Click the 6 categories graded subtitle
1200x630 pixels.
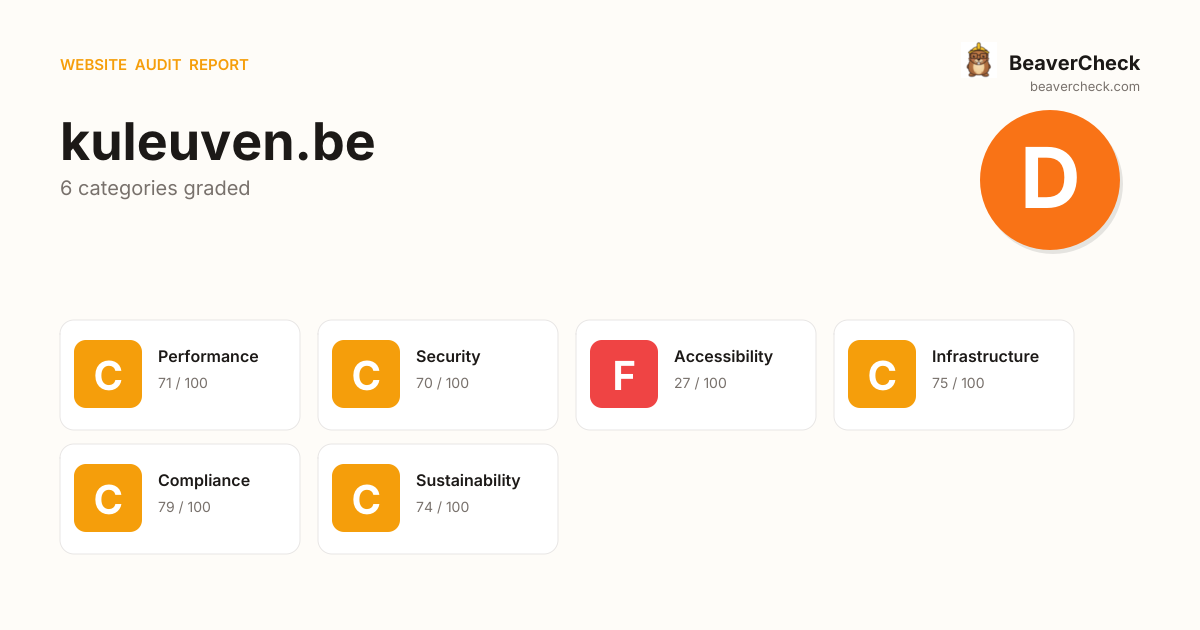pos(155,188)
